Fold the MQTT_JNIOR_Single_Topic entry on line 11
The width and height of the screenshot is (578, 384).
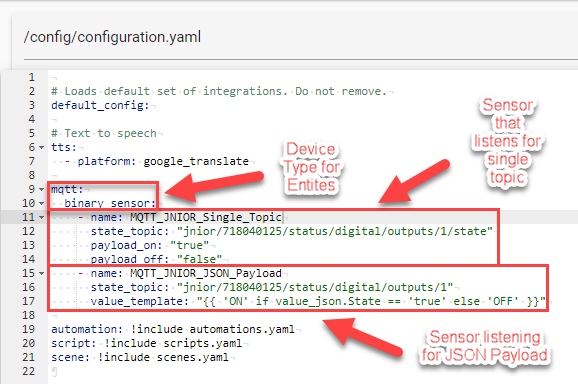tap(42, 217)
